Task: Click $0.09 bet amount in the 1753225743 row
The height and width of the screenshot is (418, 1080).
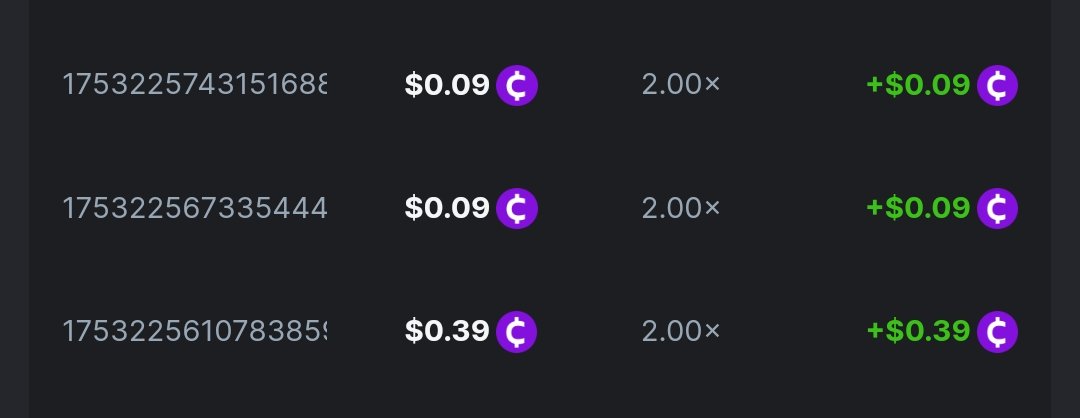Action: pyautogui.click(x=447, y=86)
